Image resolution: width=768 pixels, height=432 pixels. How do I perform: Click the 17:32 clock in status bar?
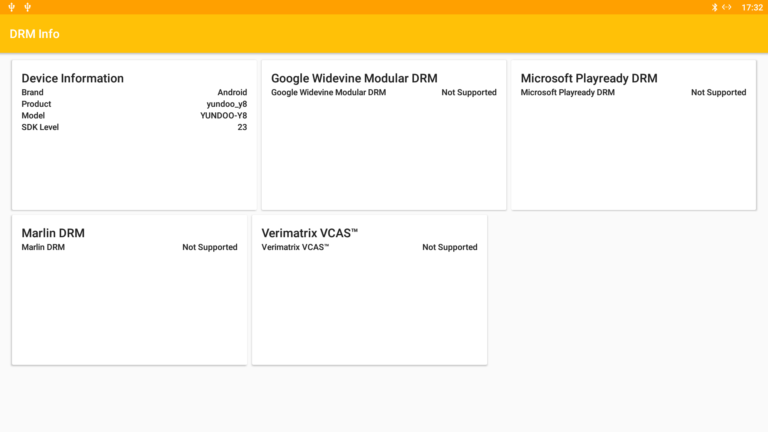(x=752, y=7)
